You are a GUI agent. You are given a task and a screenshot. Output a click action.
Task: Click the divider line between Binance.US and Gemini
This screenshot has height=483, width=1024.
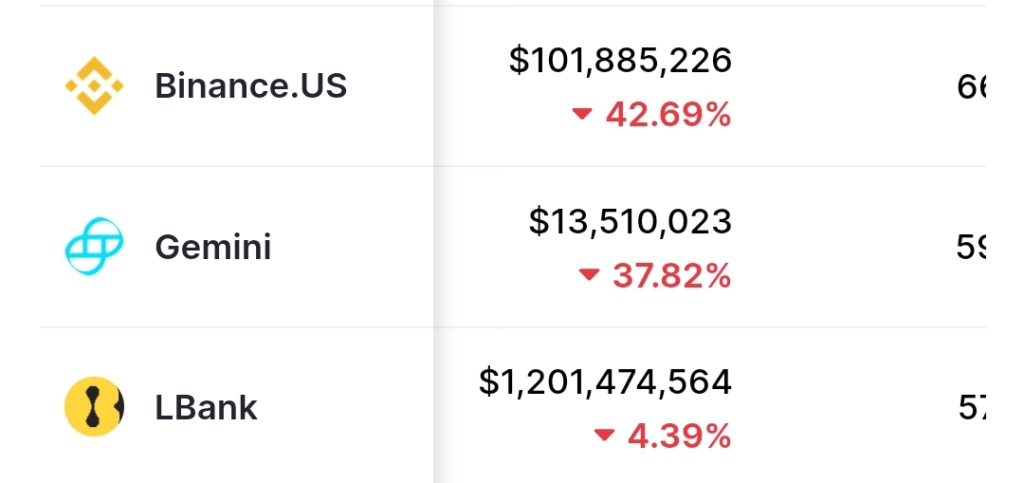pyautogui.click(x=513, y=166)
